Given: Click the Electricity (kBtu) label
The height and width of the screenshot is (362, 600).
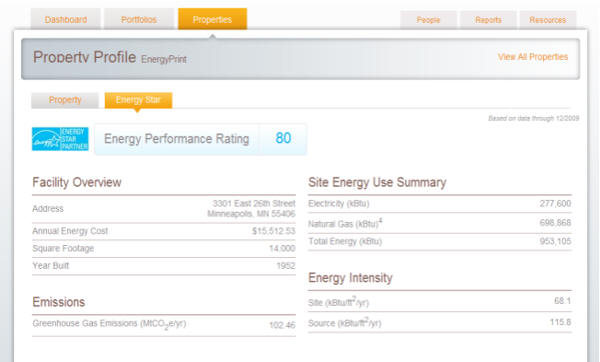Looking at the screenshot, I should tap(339, 204).
